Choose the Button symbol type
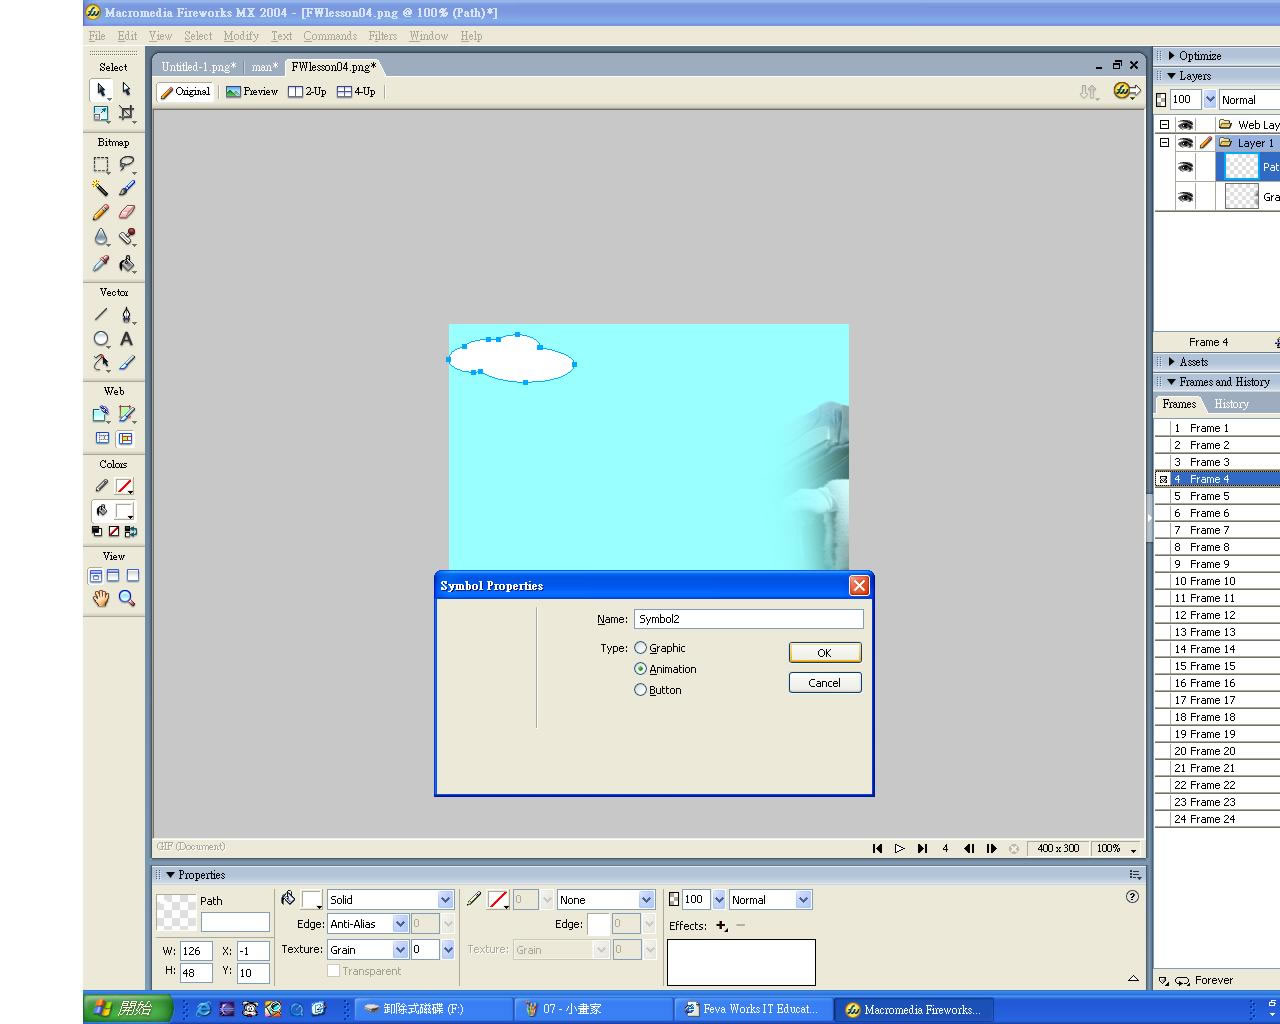 coord(640,690)
